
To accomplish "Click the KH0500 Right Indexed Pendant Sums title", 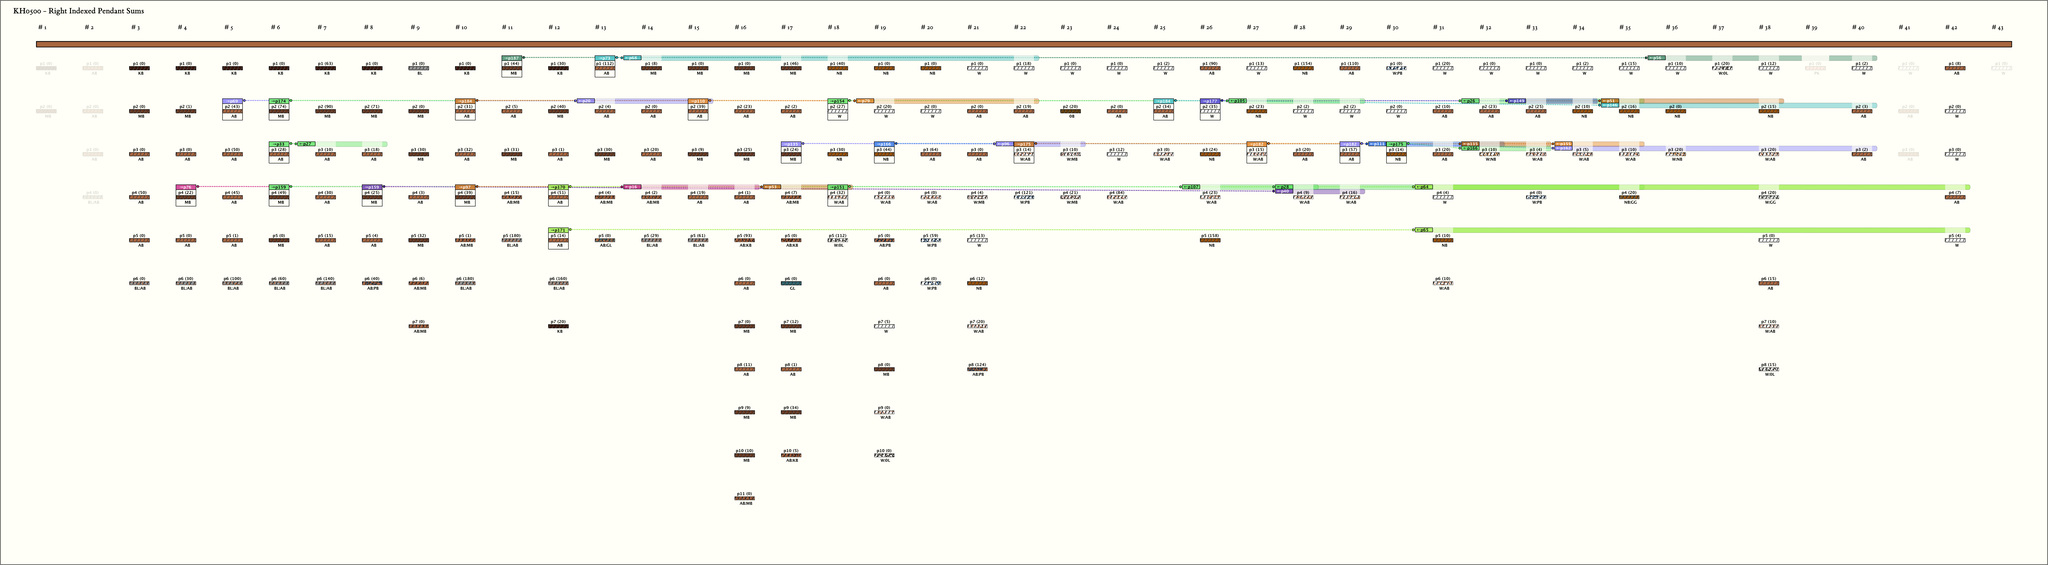I will coord(78,9).
